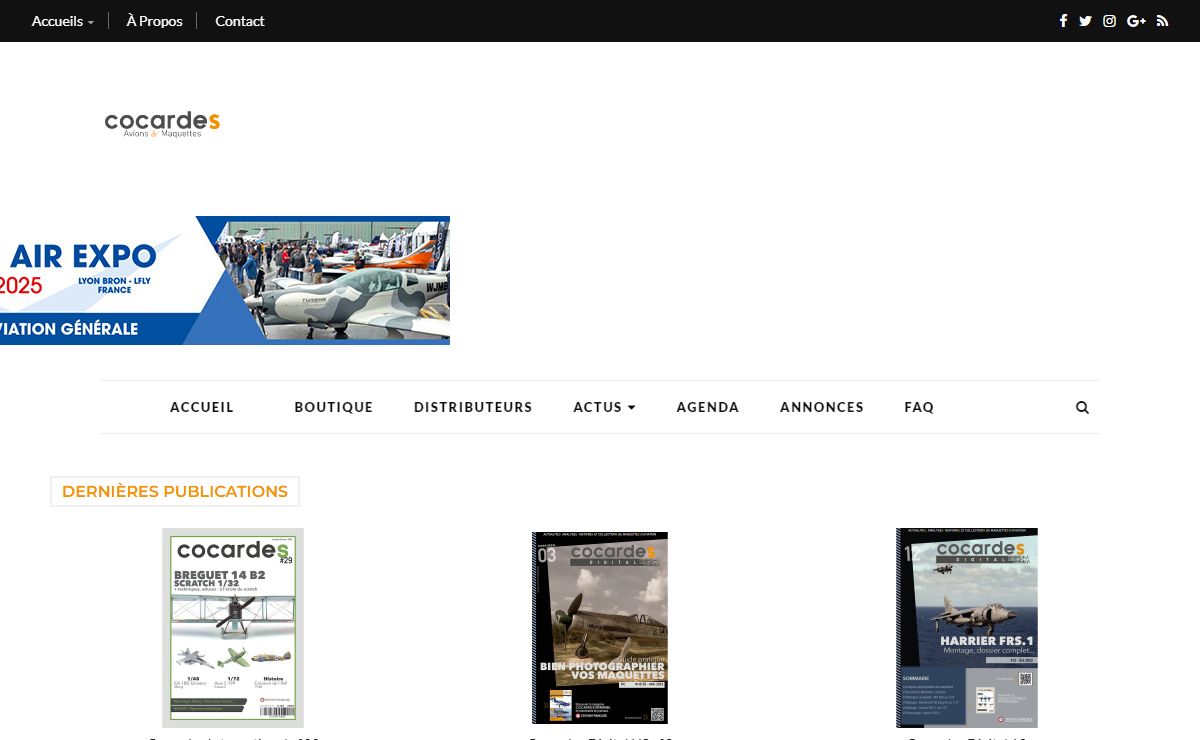Open the Harrier FRS.1 magazine cover

click(x=967, y=627)
